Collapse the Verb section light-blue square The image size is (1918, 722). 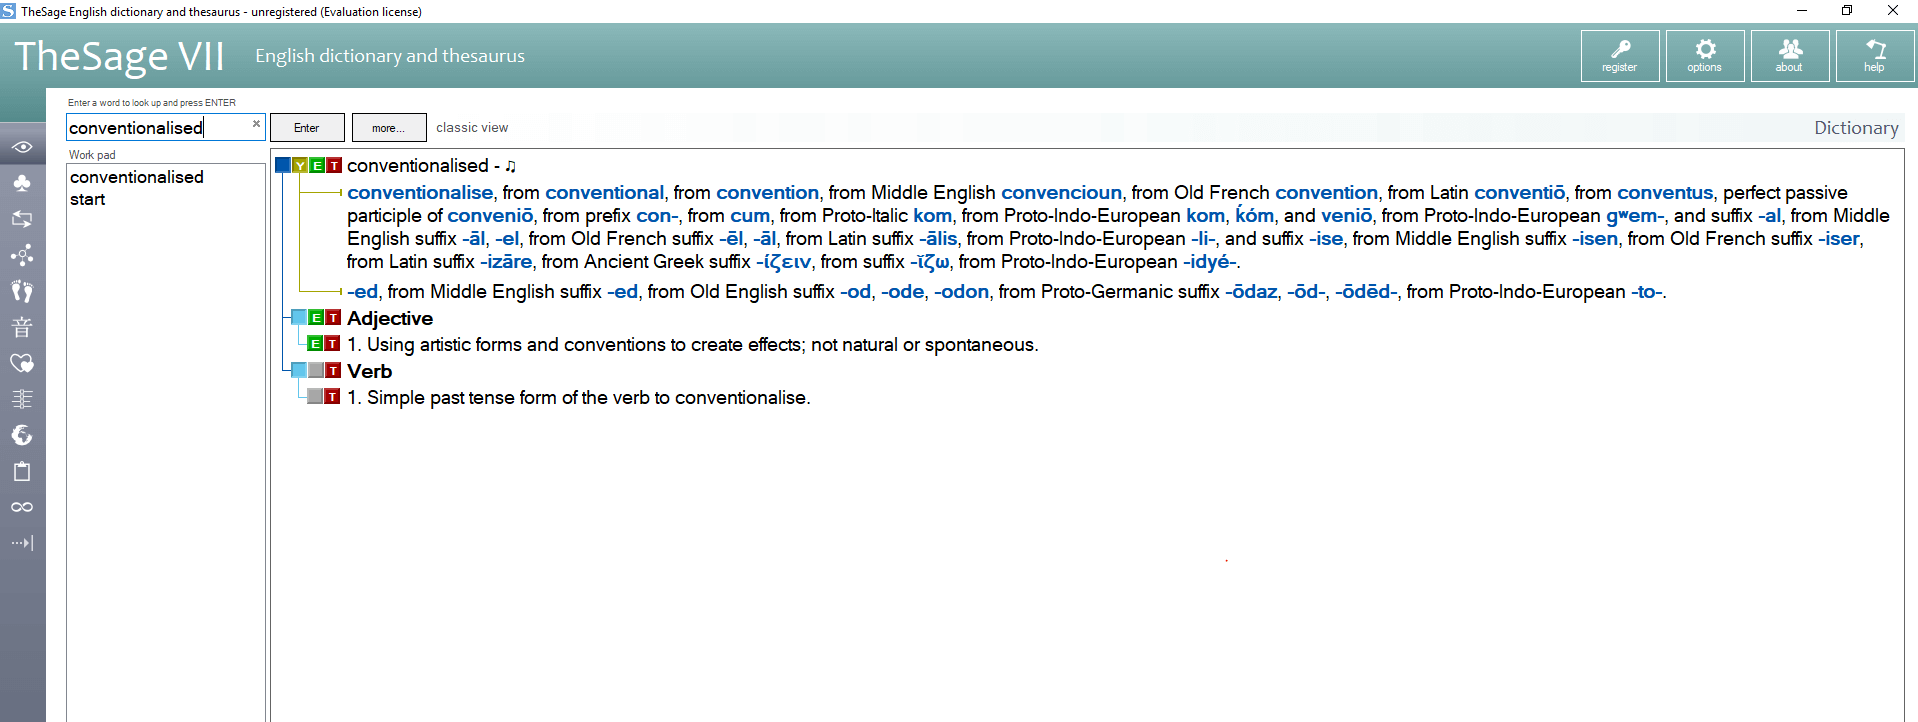pyautogui.click(x=299, y=371)
